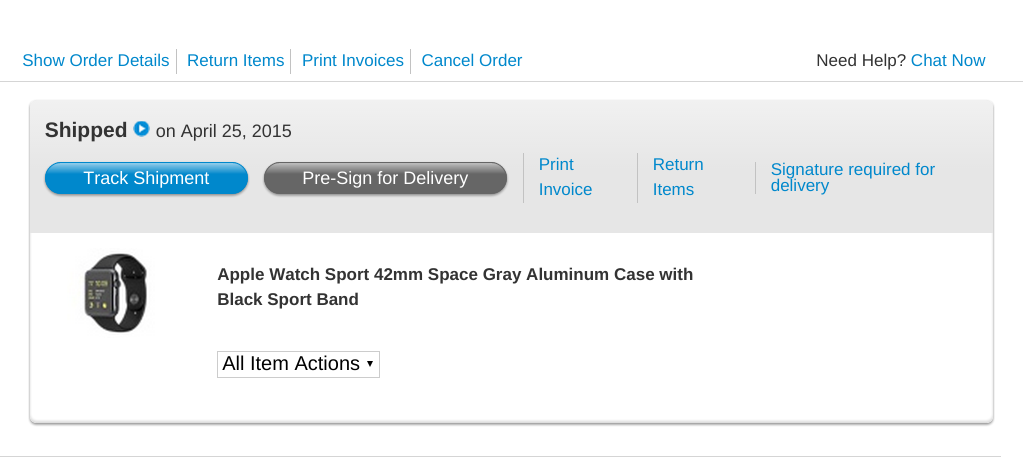Screen dimensions: 1026x476
Task: Click Return Items inside the shipped section
Action: pyautogui.click(x=678, y=177)
